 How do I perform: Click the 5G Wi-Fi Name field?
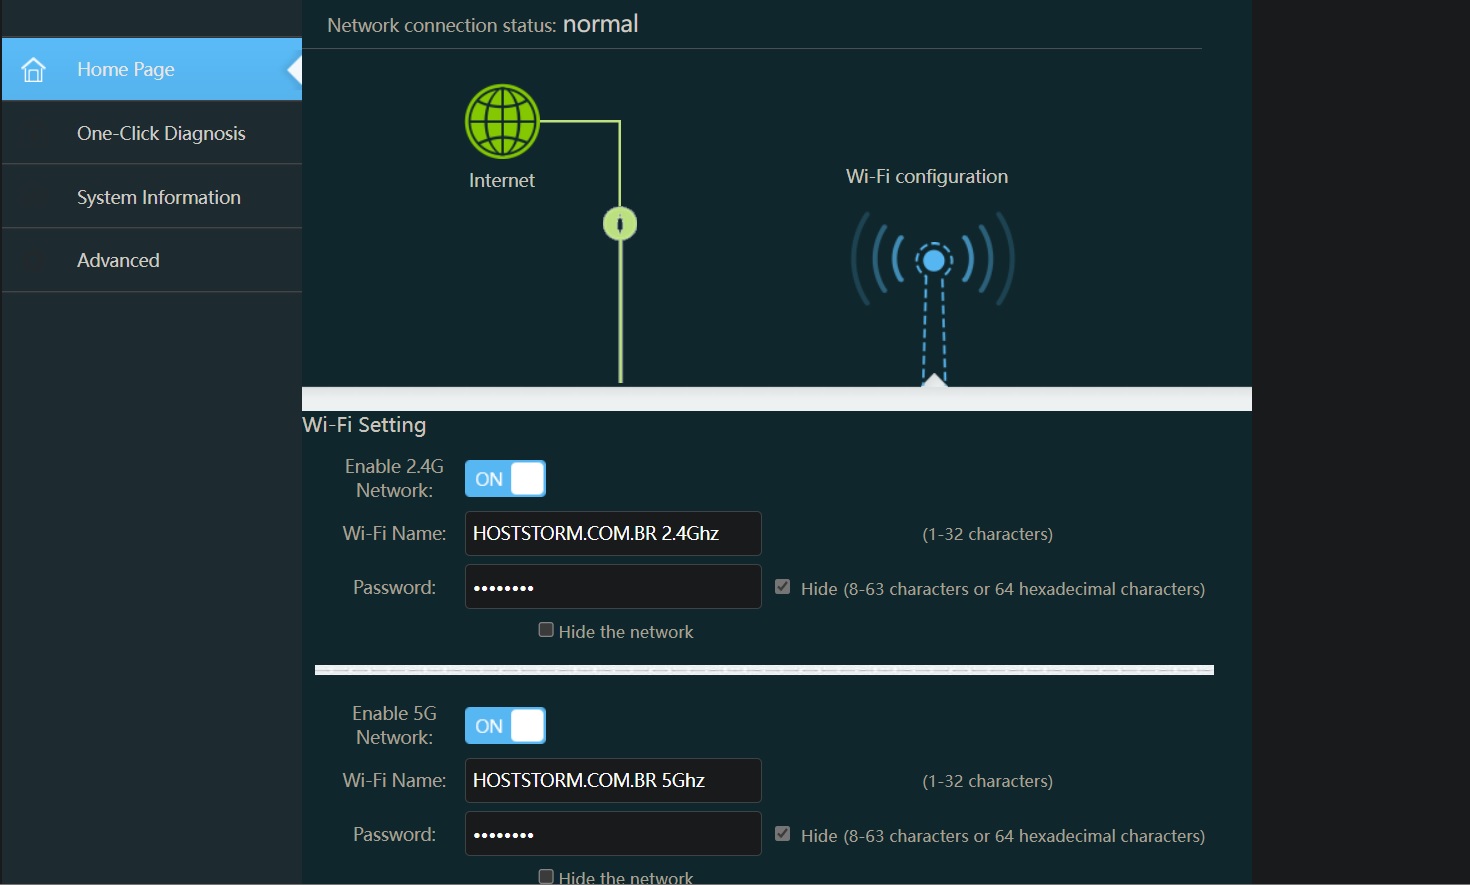point(613,781)
